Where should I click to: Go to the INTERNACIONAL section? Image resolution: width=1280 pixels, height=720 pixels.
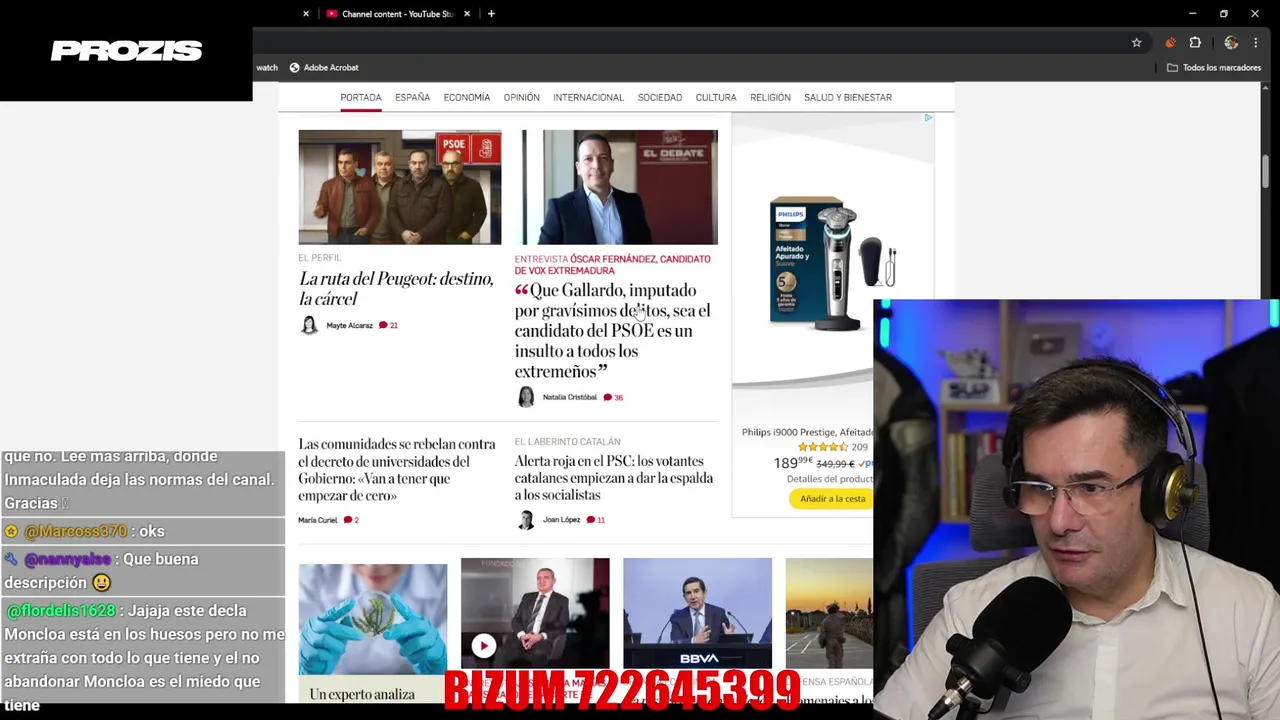point(588,97)
